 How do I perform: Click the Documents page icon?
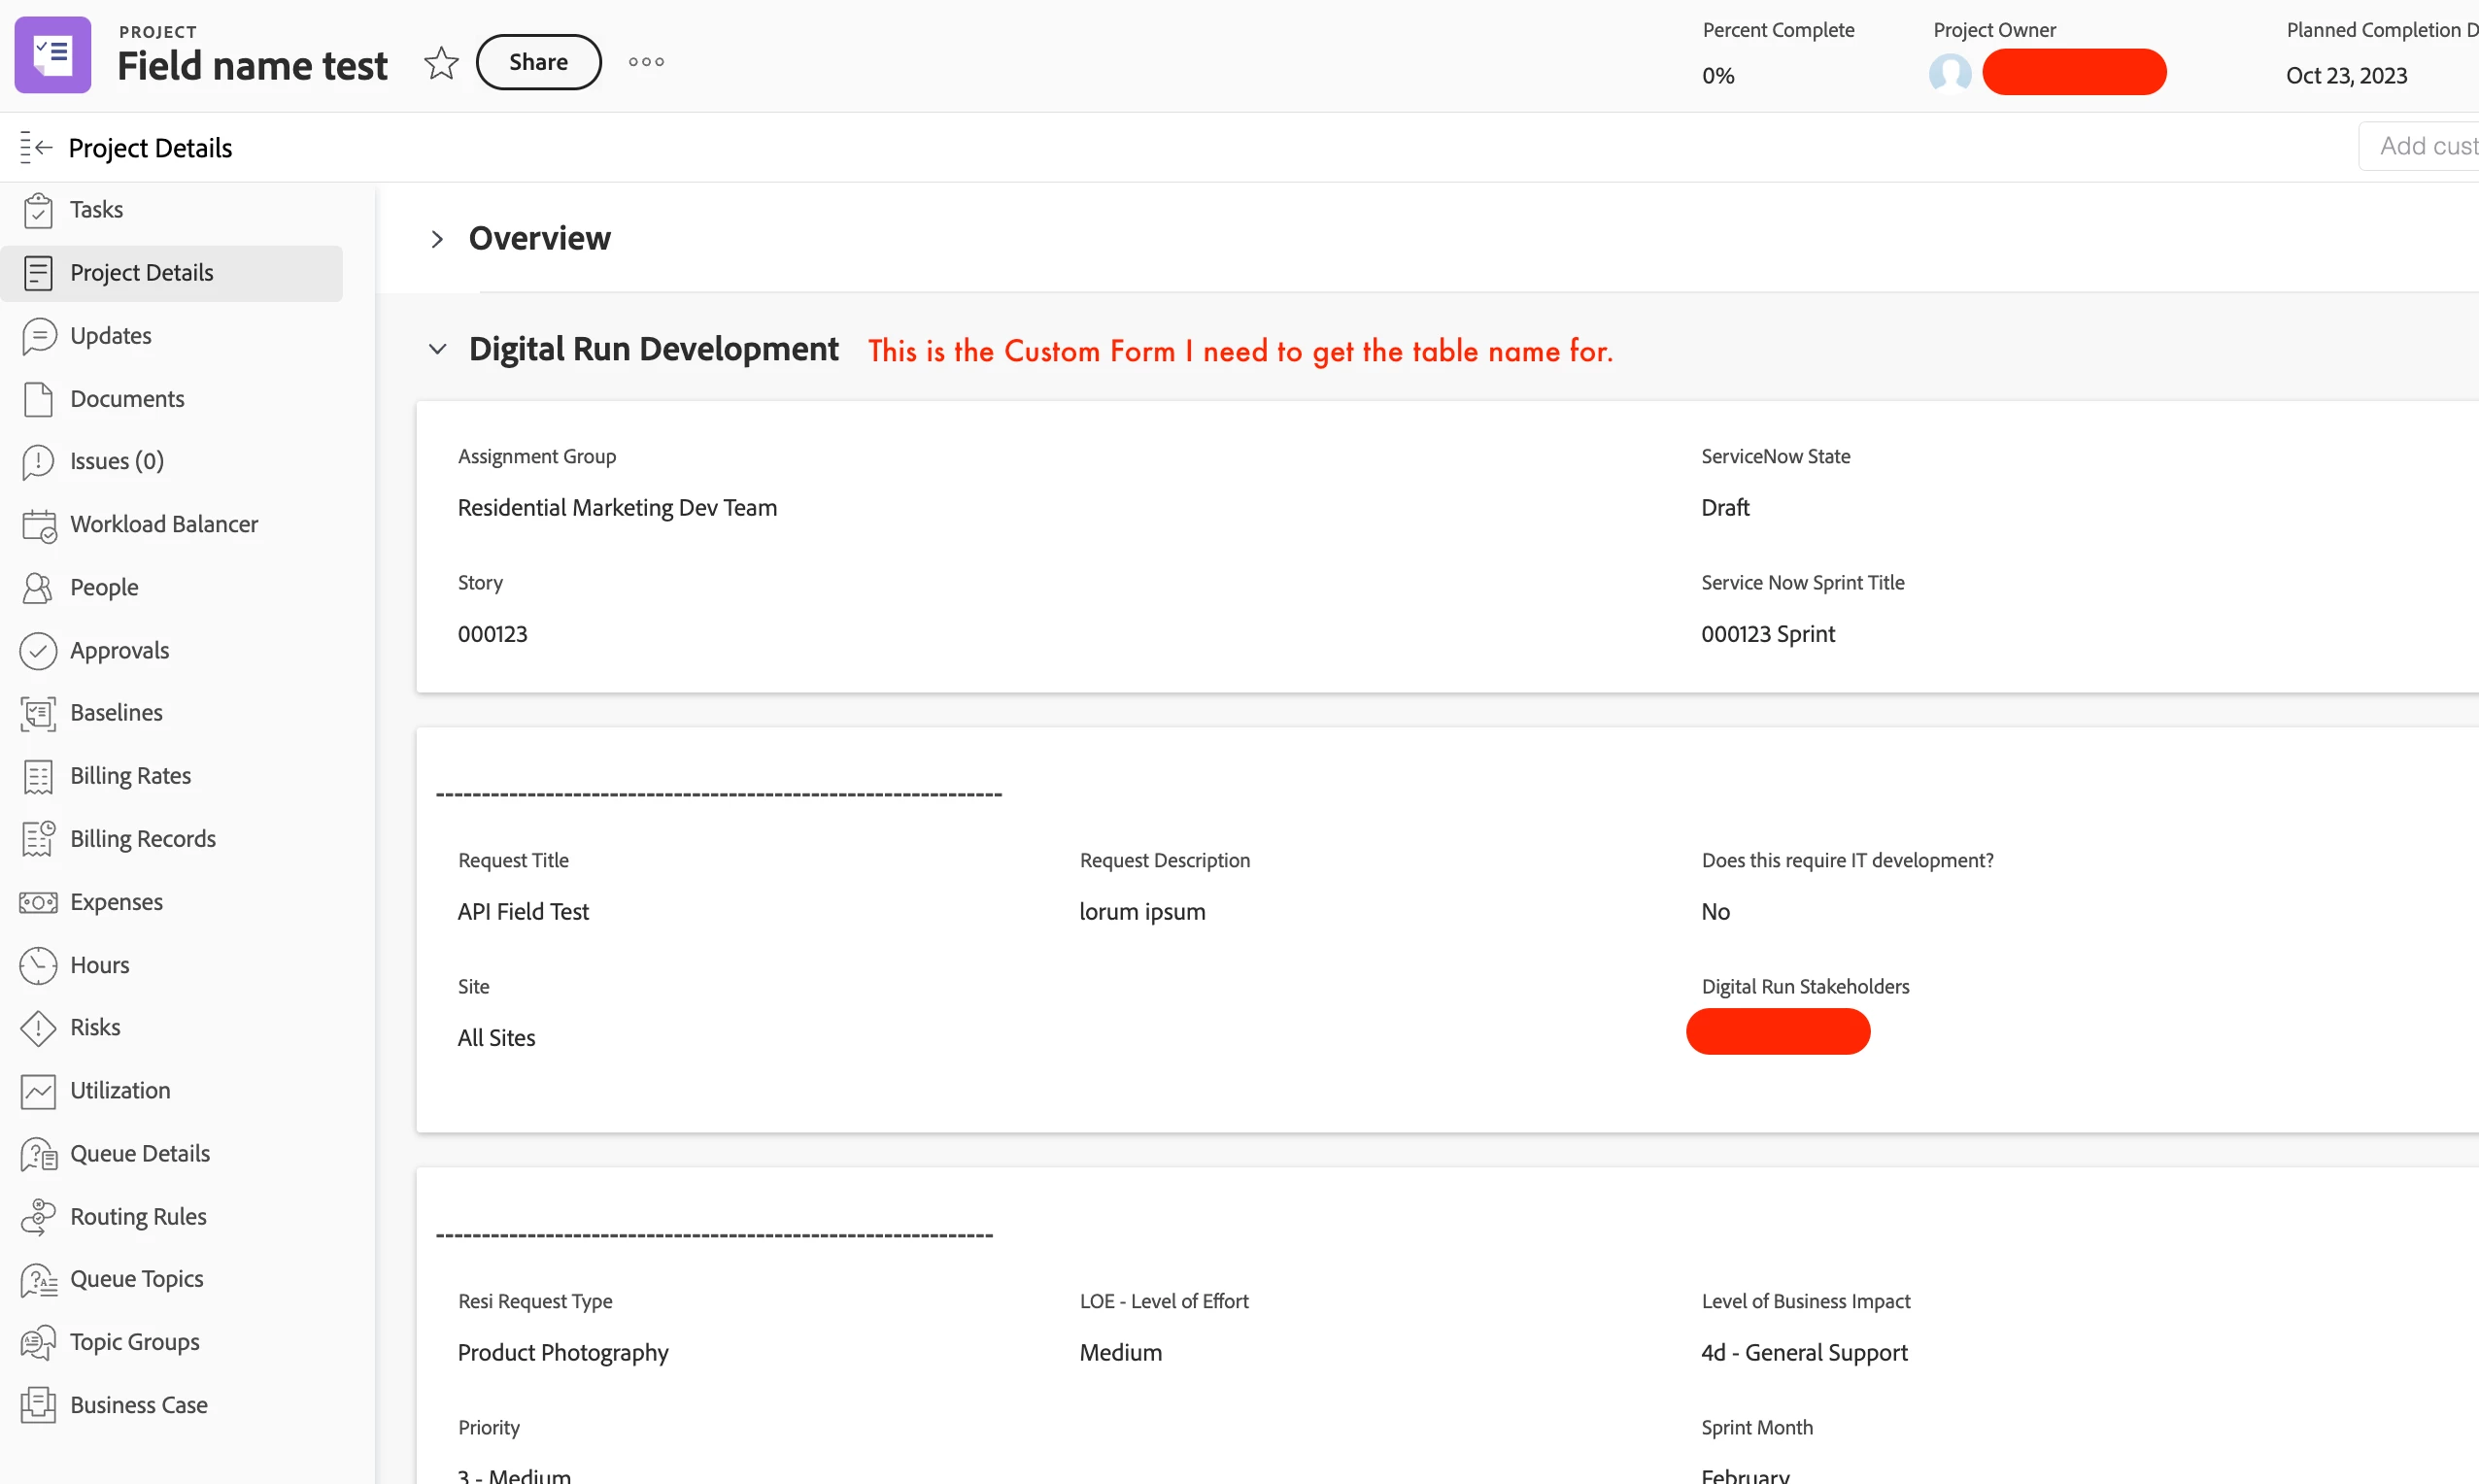[38, 399]
